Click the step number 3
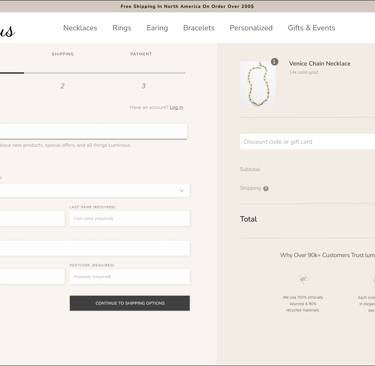This screenshot has width=375, height=366. 143,86
